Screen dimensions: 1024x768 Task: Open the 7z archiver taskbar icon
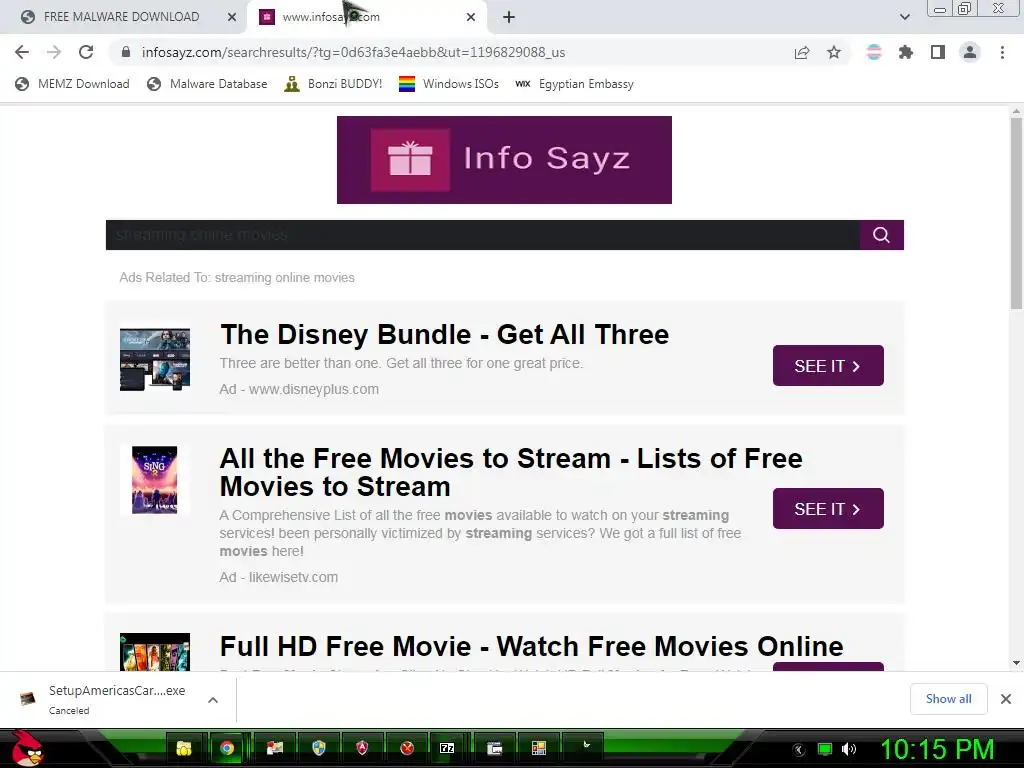click(x=447, y=748)
